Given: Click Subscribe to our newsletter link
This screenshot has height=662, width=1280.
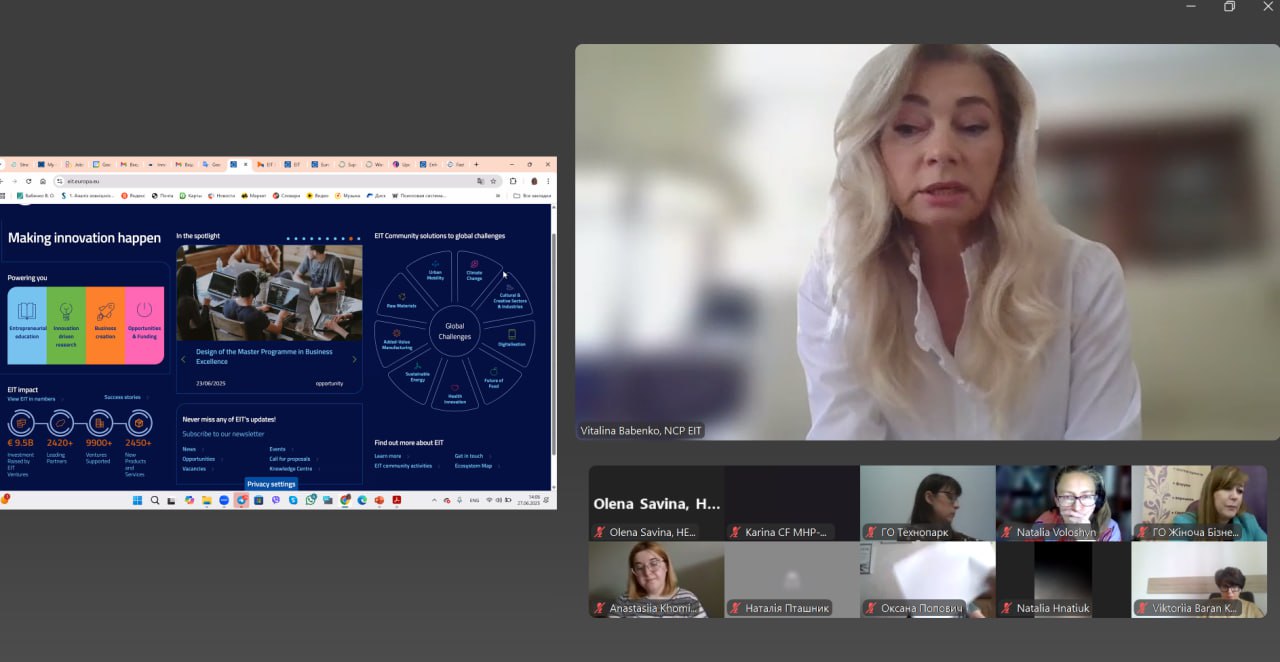Looking at the screenshot, I should coord(223,434).
